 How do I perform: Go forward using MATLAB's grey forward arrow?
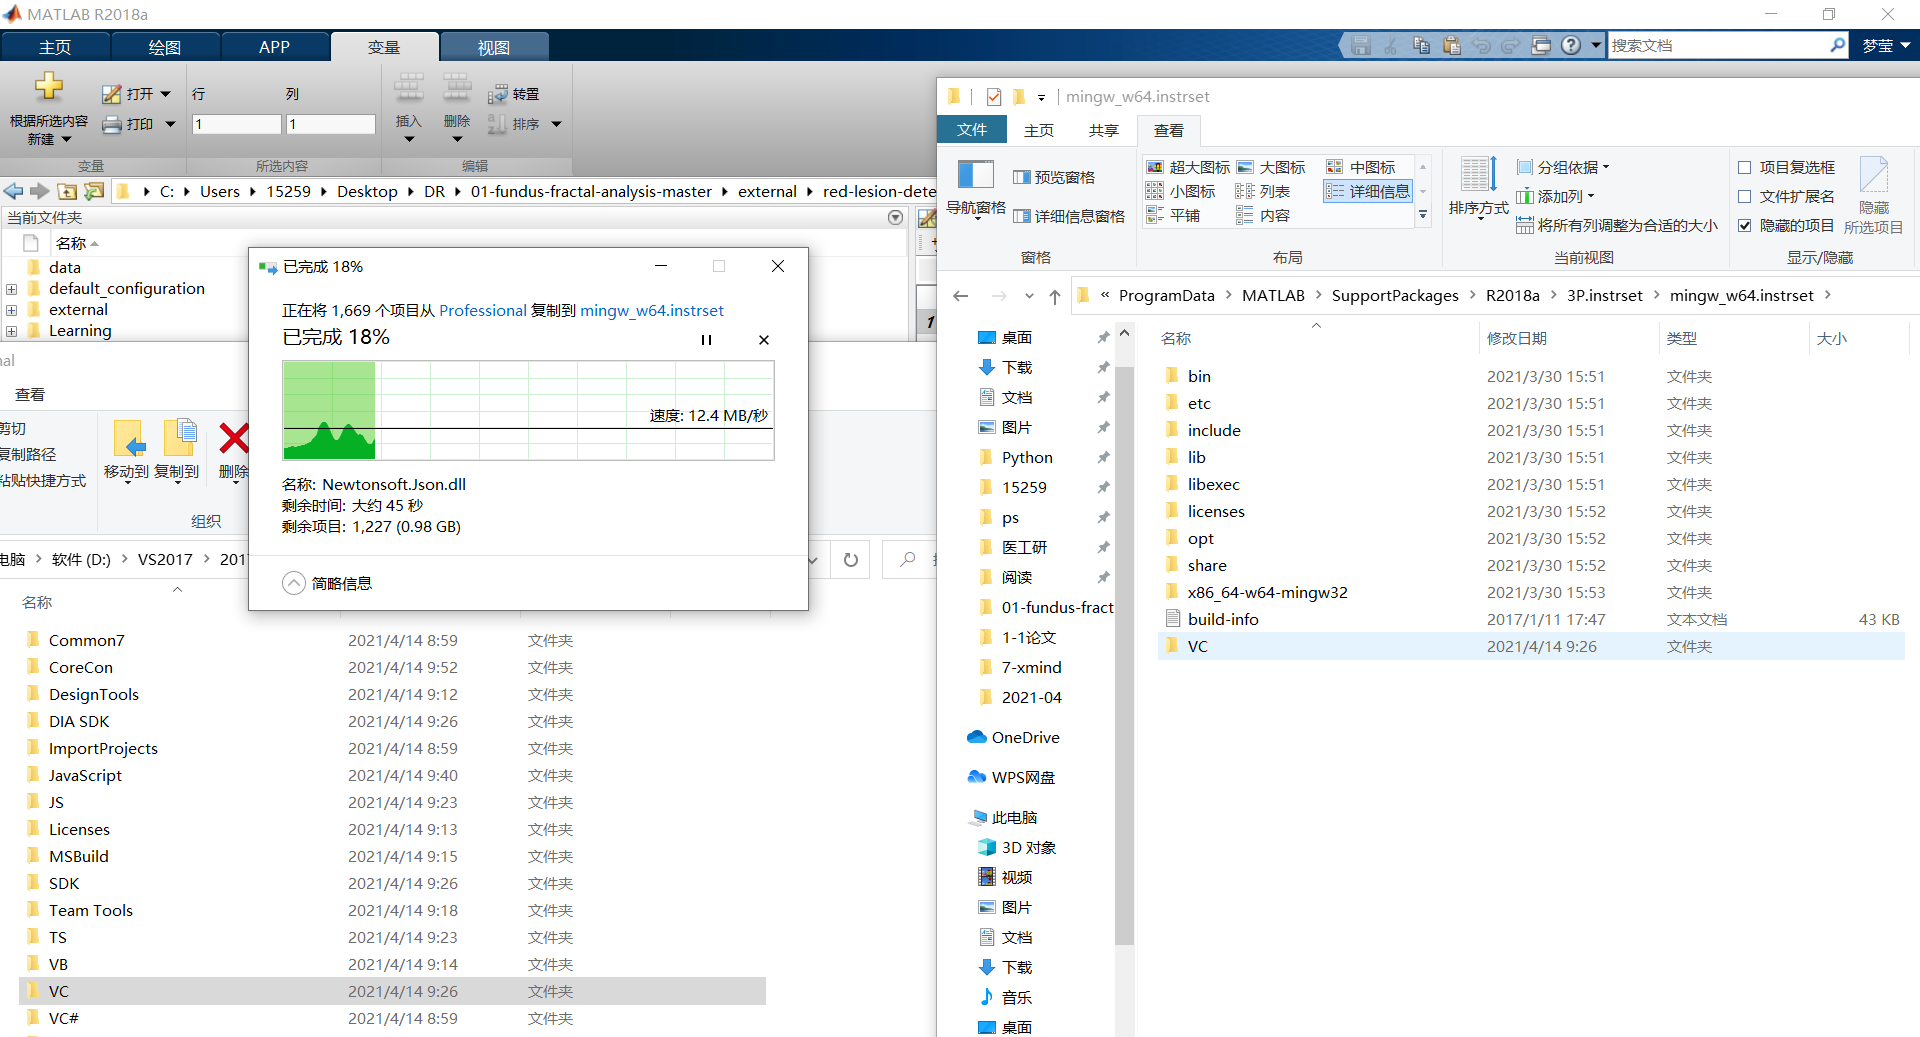[40, 191]
